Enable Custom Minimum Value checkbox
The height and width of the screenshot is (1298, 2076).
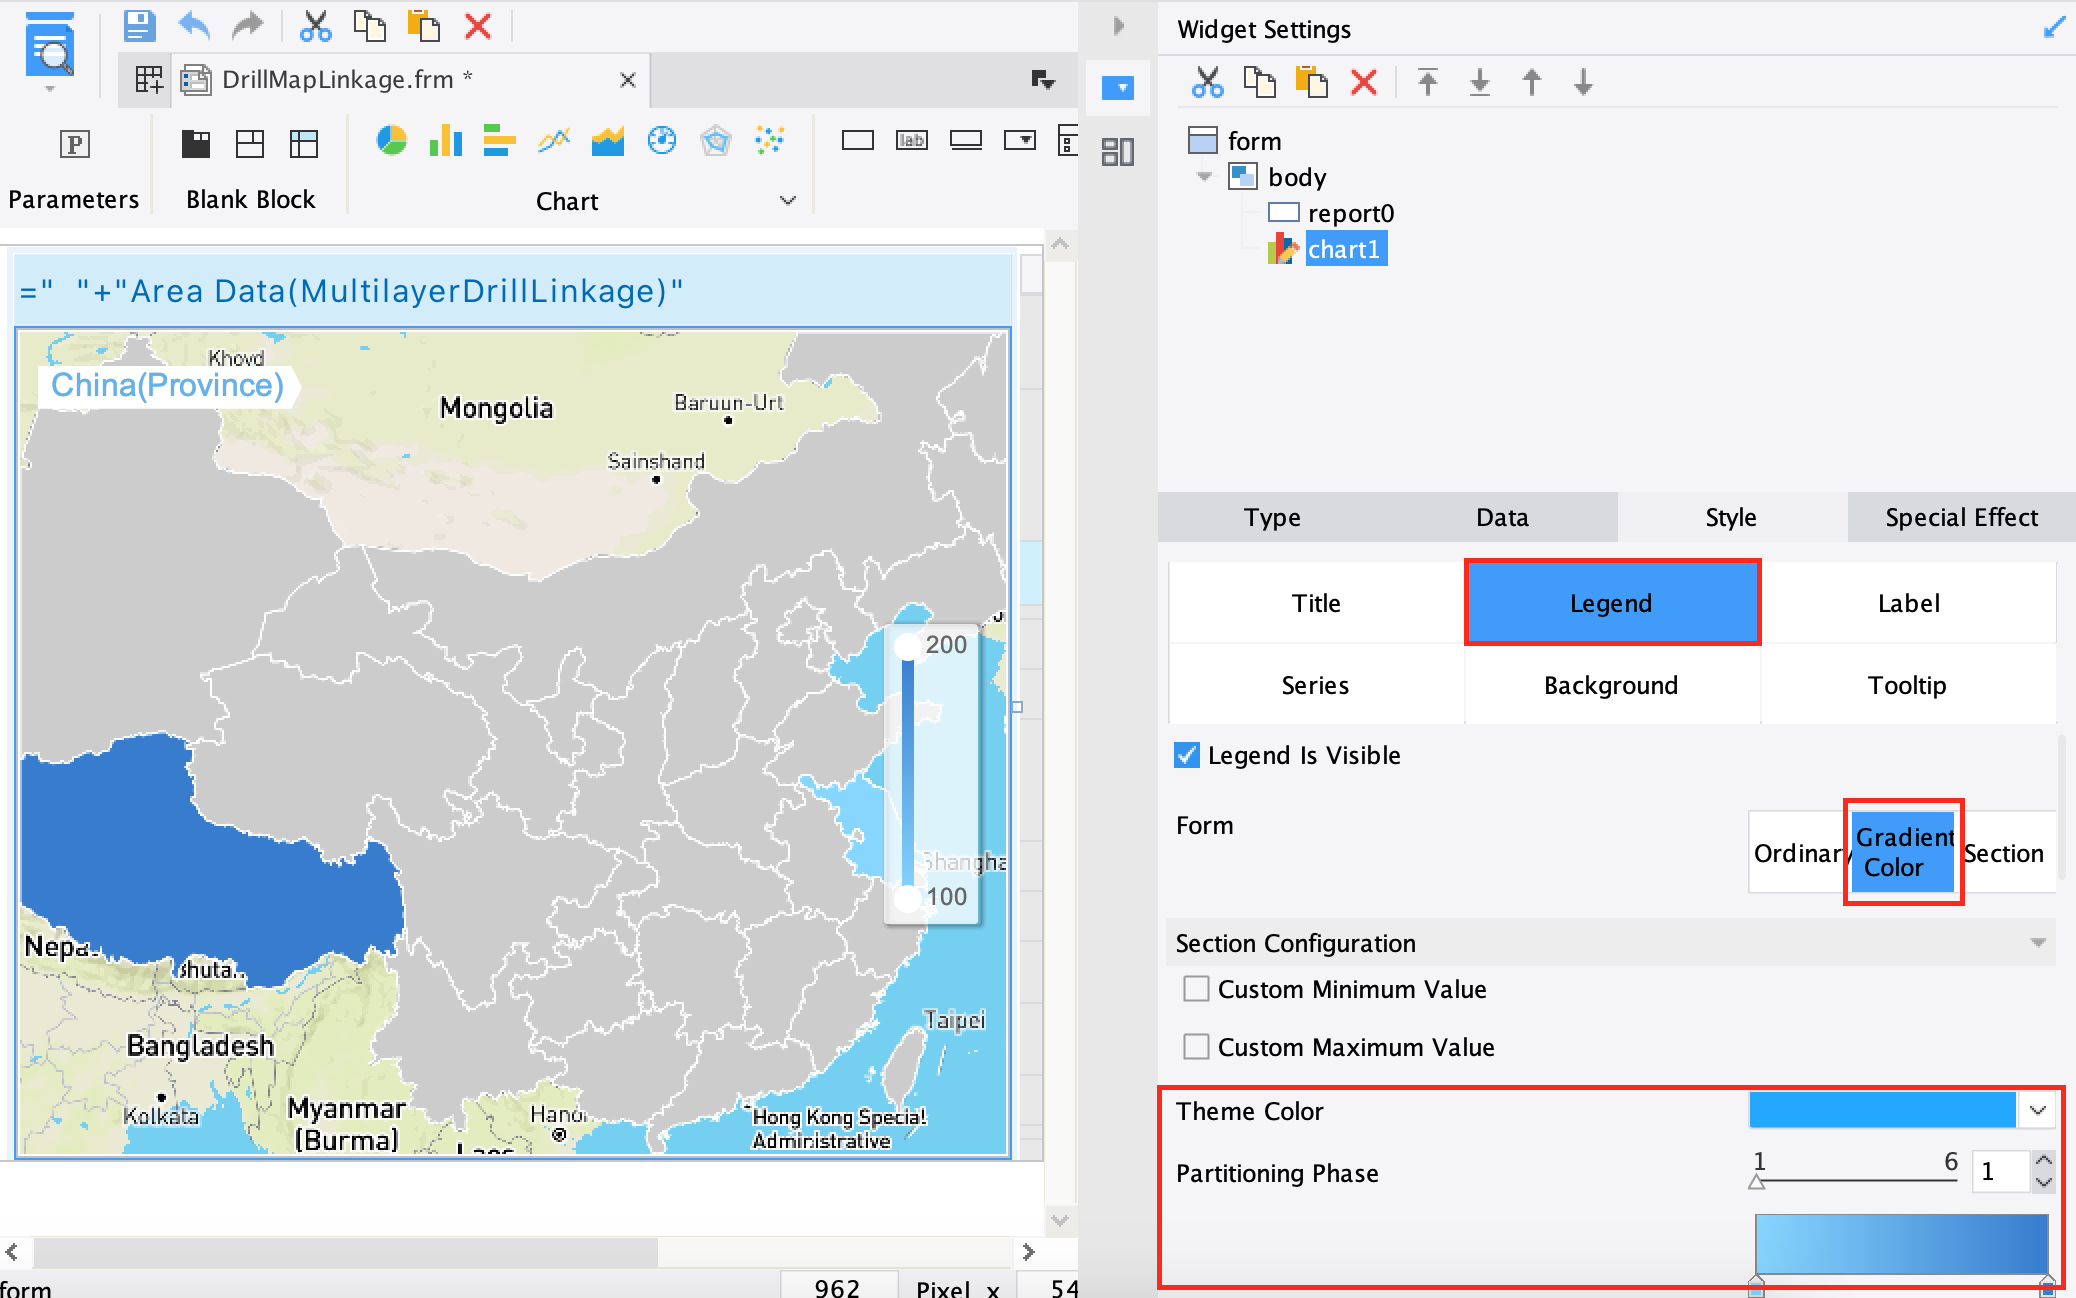[x=1196, y=989]
